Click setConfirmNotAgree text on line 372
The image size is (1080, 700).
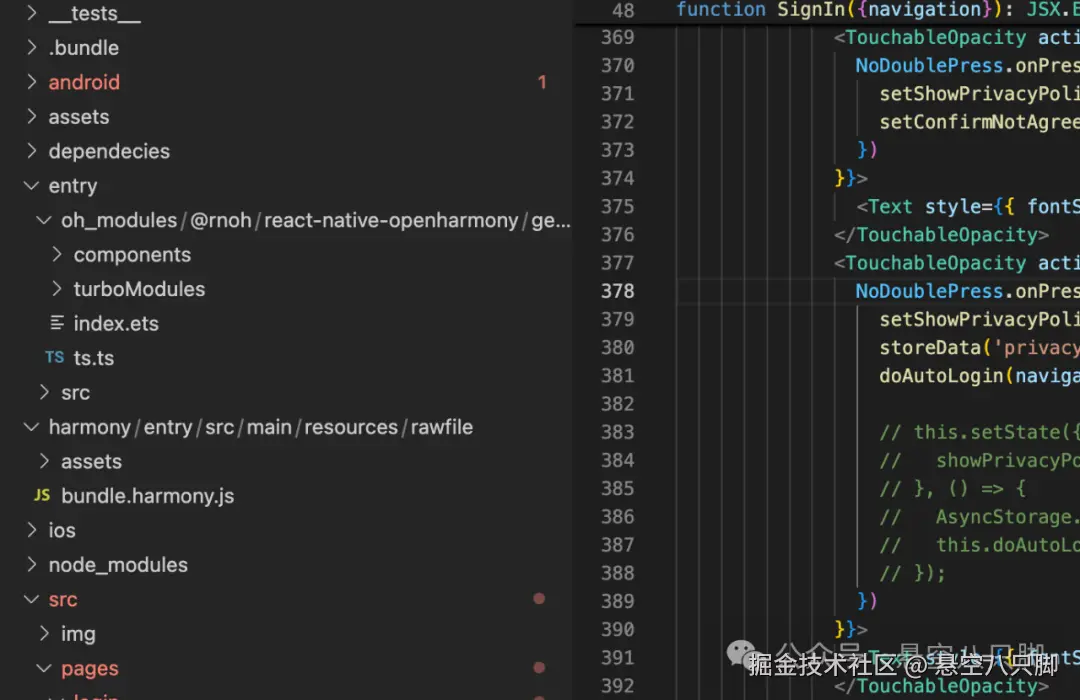[979, 122]
